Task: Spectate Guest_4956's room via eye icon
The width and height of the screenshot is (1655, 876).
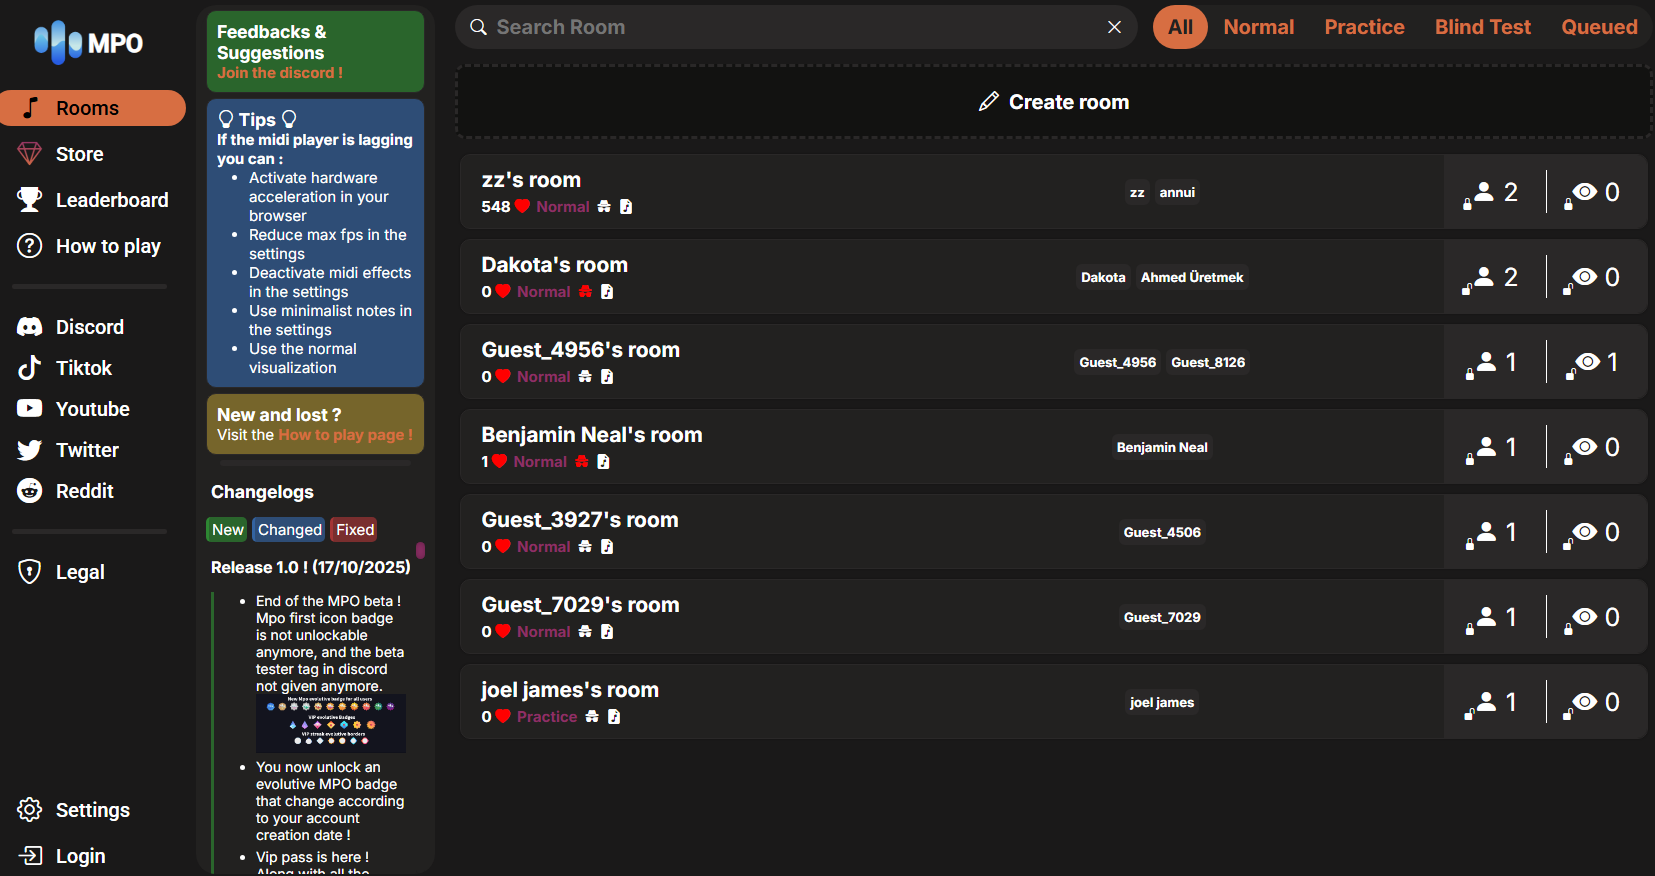Action: click(1586, 362)
